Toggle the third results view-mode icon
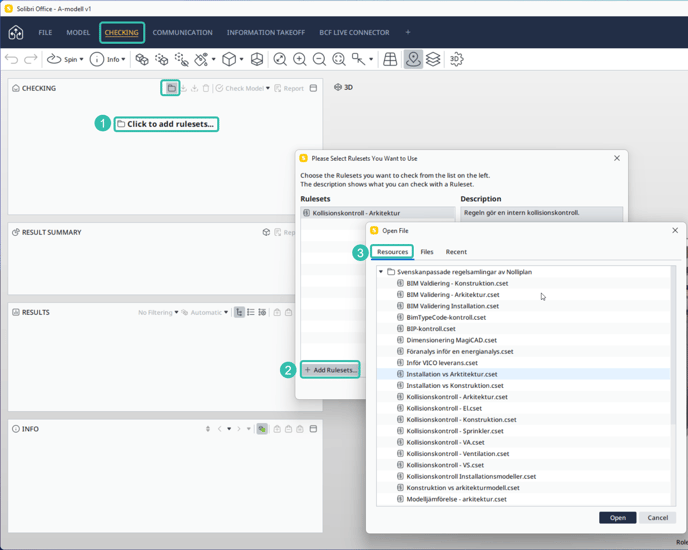Image resolution: width=688 pixels, height=550 pixels. pos(262,312)
